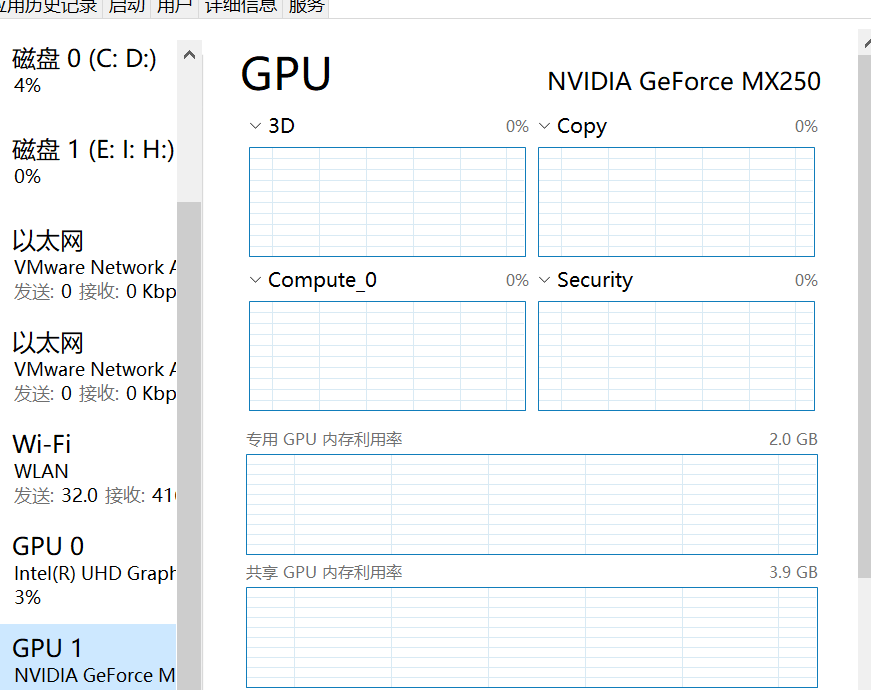Click the 3D usage graph
871x690 pixels.
(x=387, y=202)
